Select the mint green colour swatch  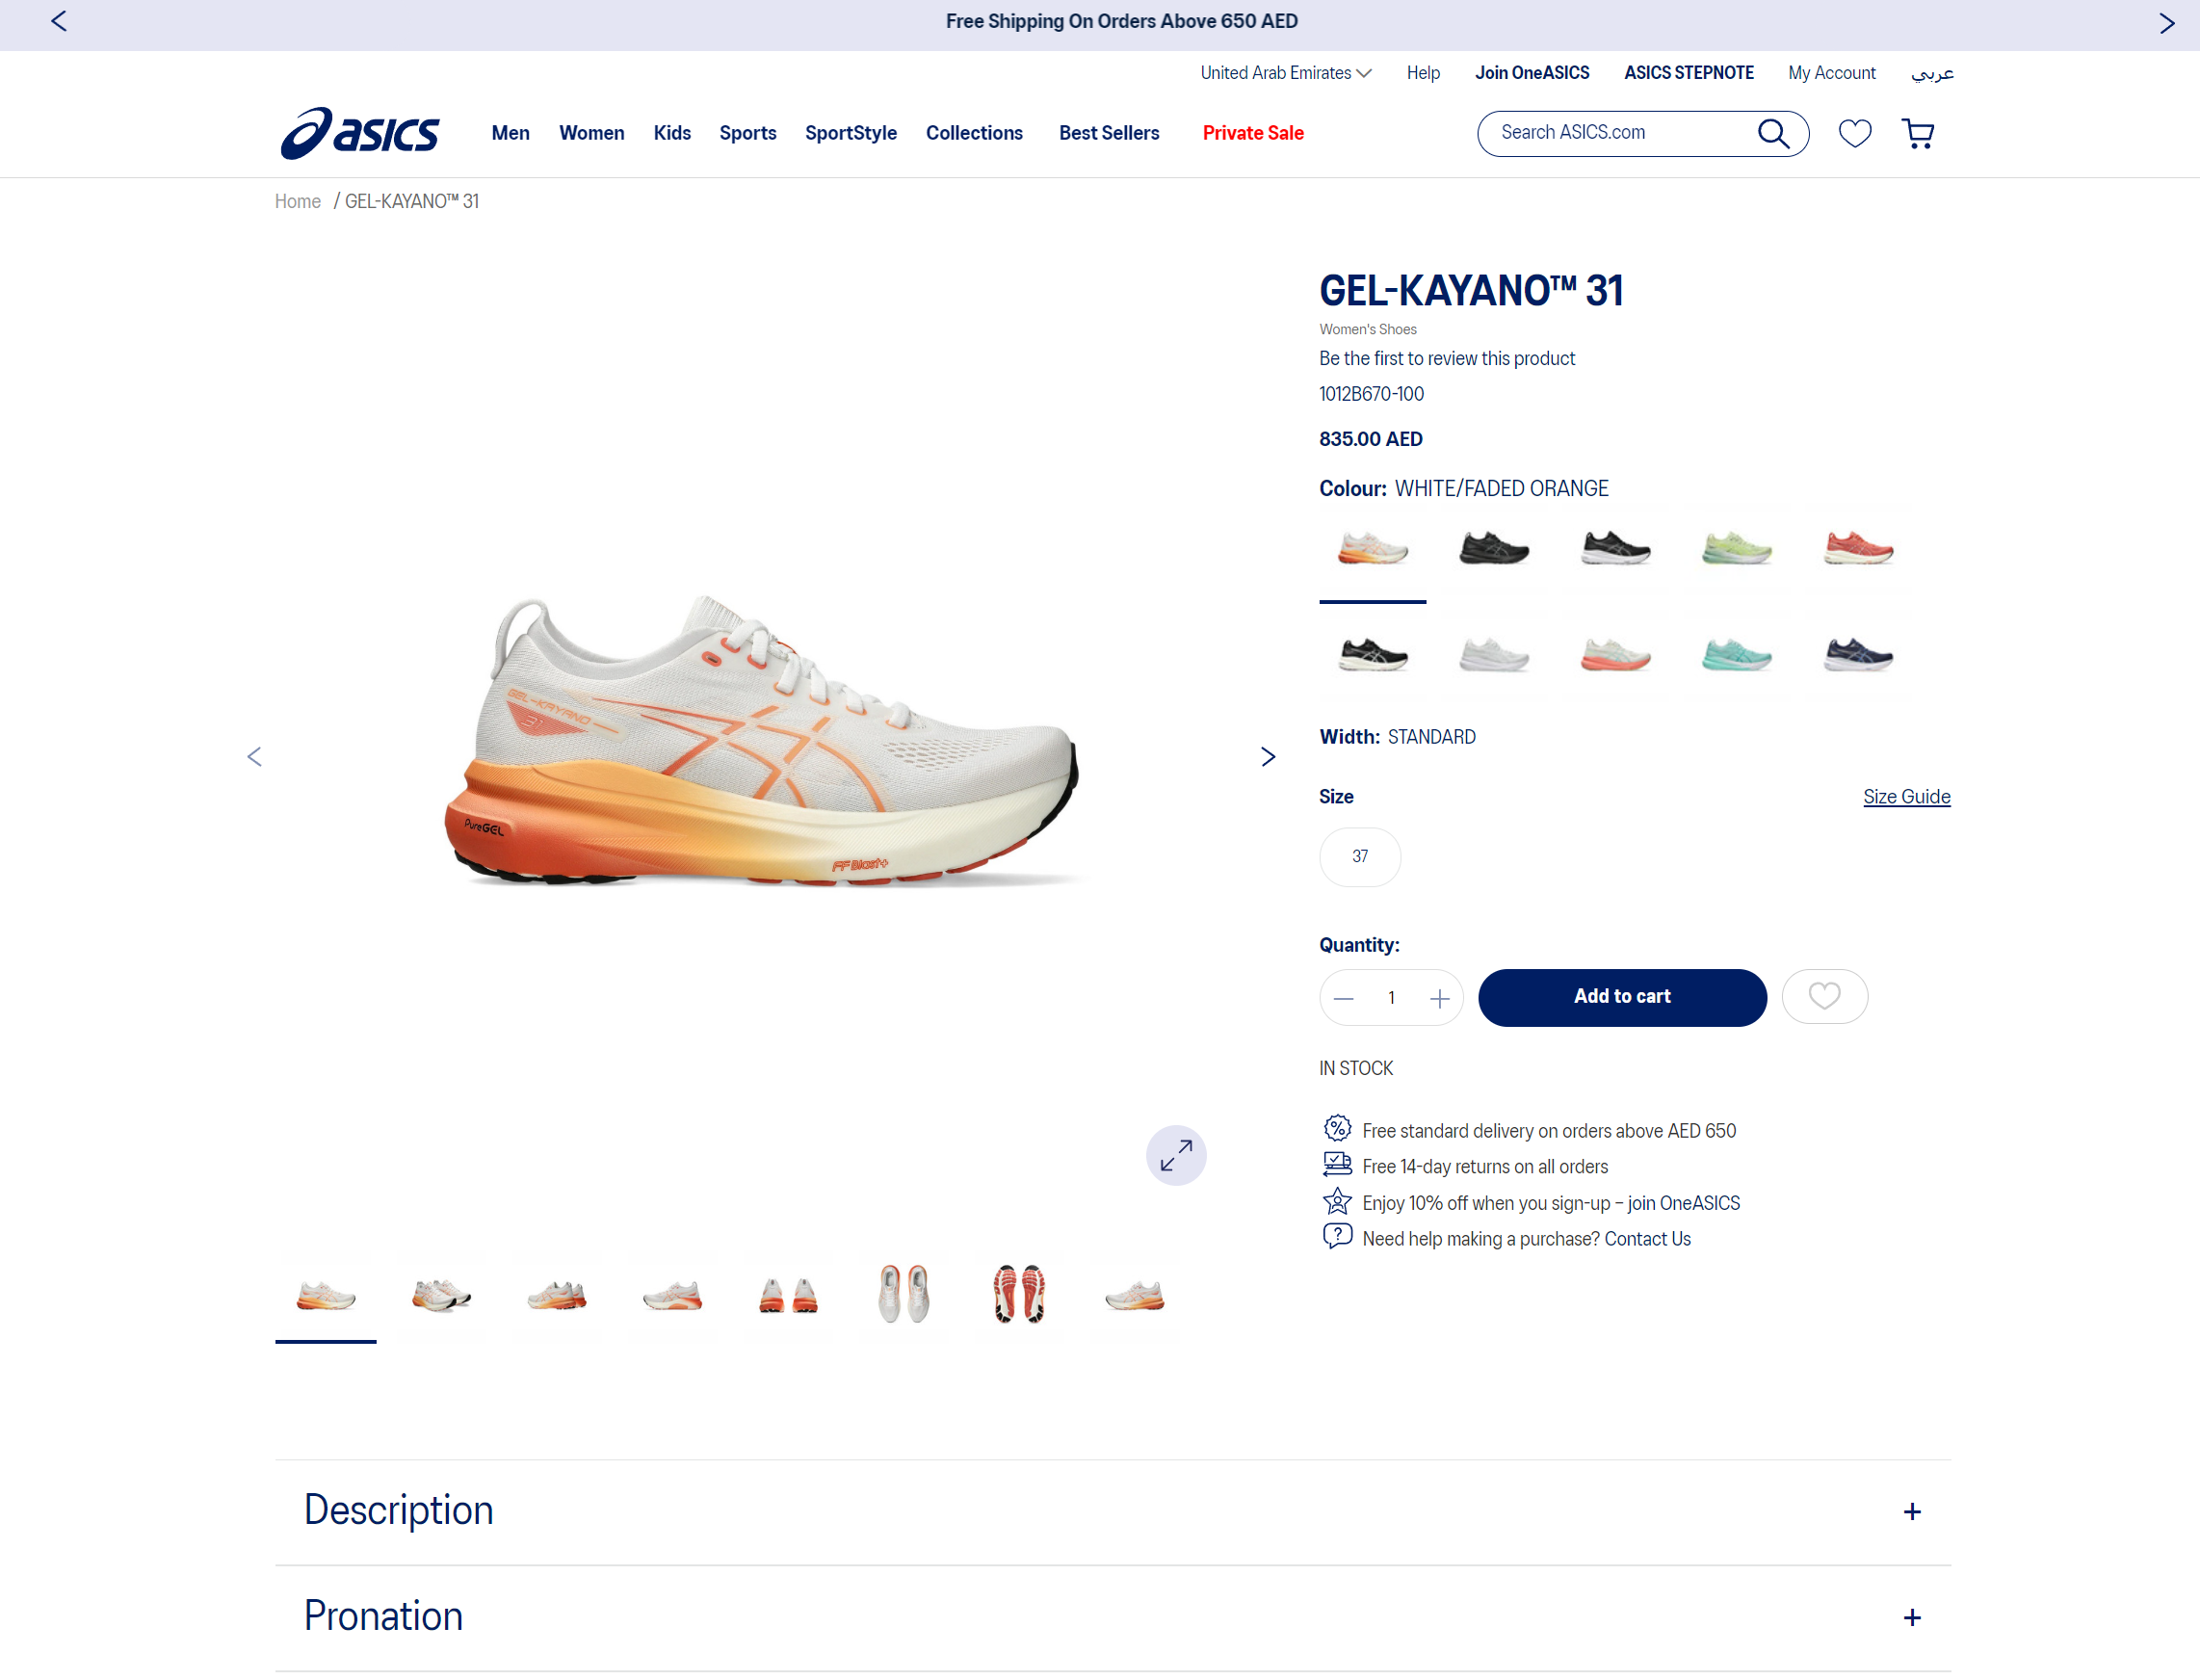pos(1736,656)
